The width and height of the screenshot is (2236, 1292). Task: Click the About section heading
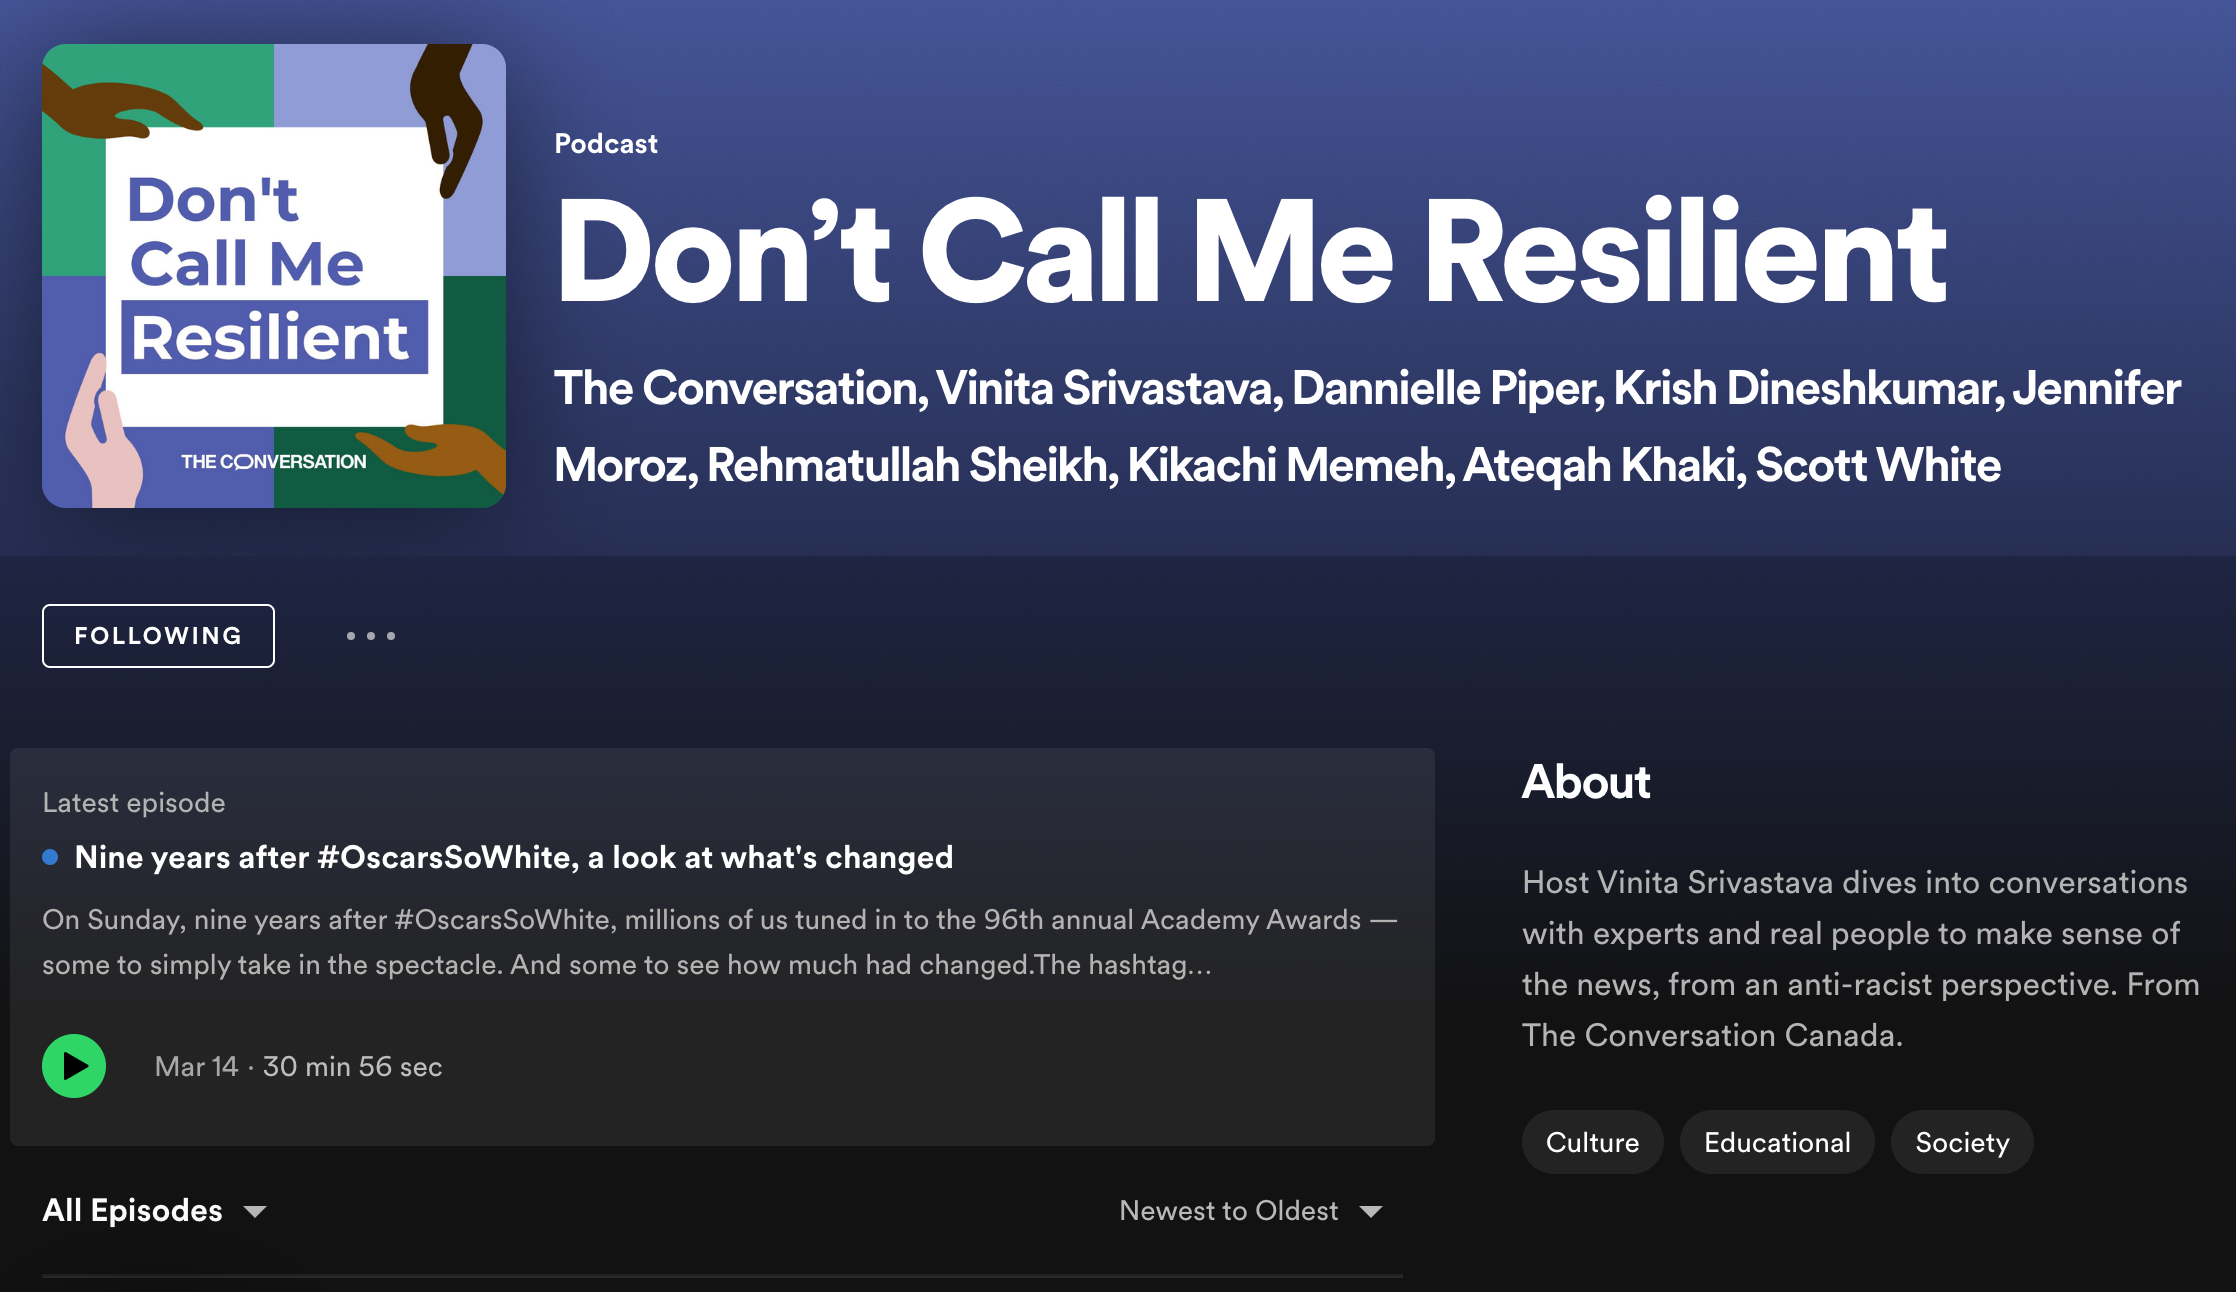[x=1586, y=782]
